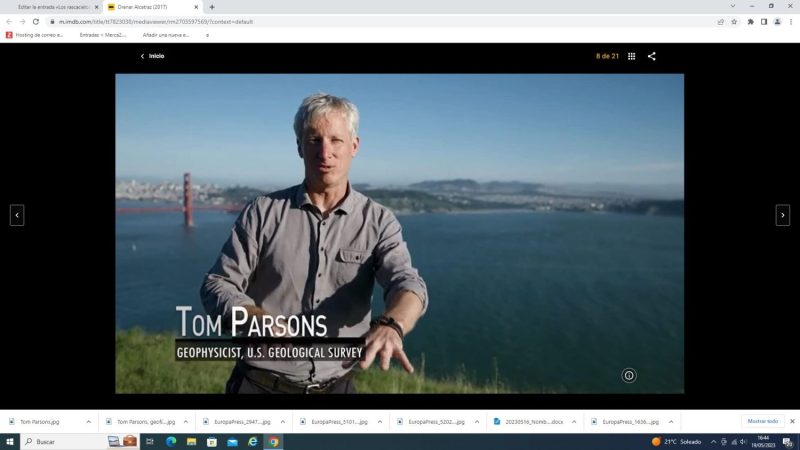Expand options for EuropaPress_2947 download

(x=281, y=421)
